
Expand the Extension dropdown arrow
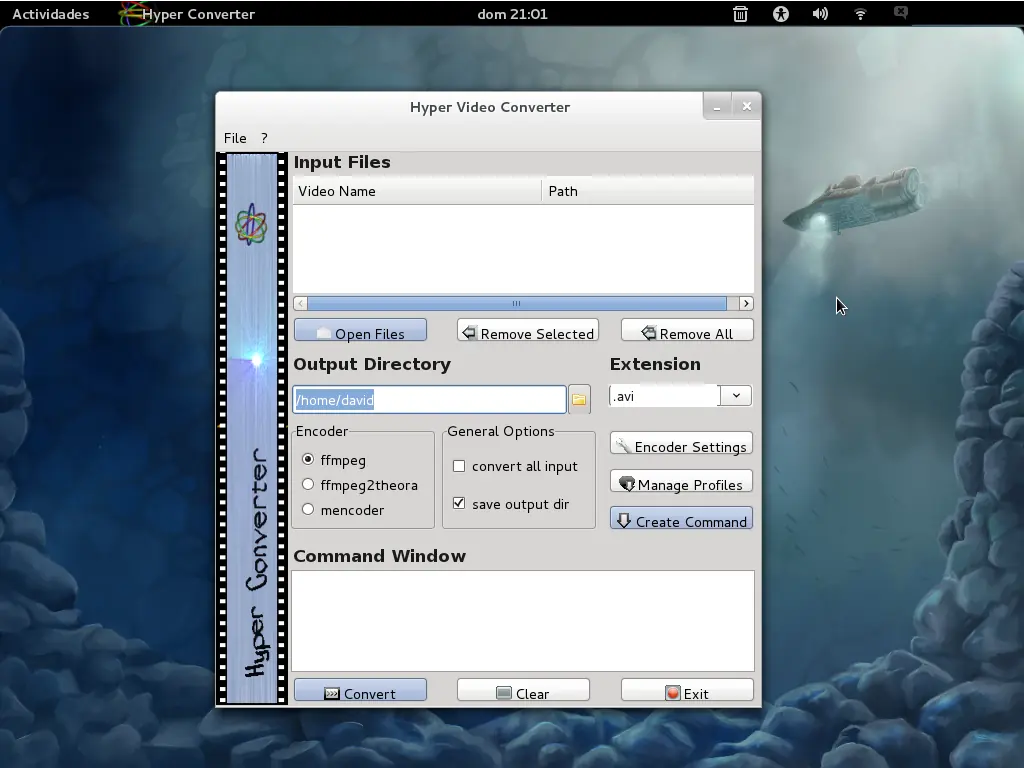coord(736,396)
